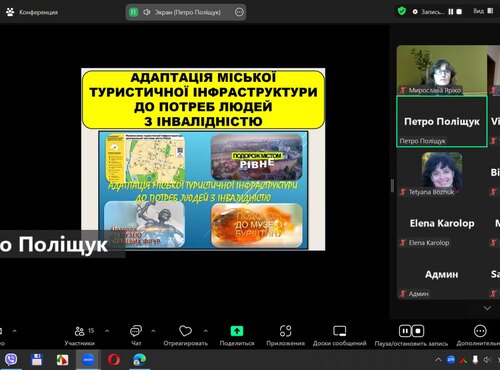Viewport: 500px width, 370px height.
Task: Click the system volume tray icon
Action: click(487, 360)
